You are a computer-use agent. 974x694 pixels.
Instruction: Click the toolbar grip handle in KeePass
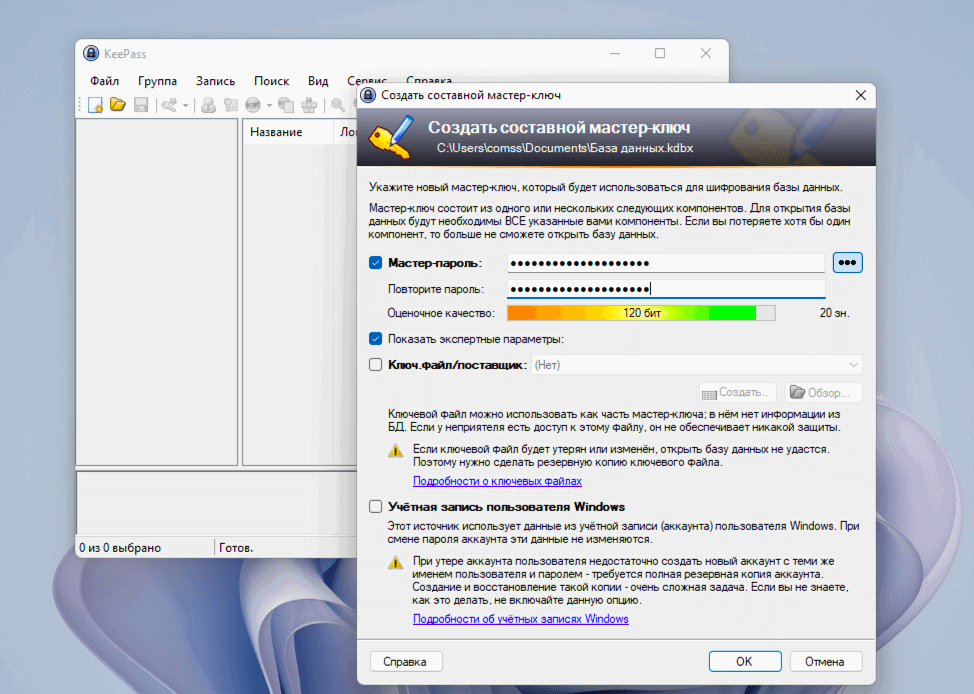tap(80, 105)
